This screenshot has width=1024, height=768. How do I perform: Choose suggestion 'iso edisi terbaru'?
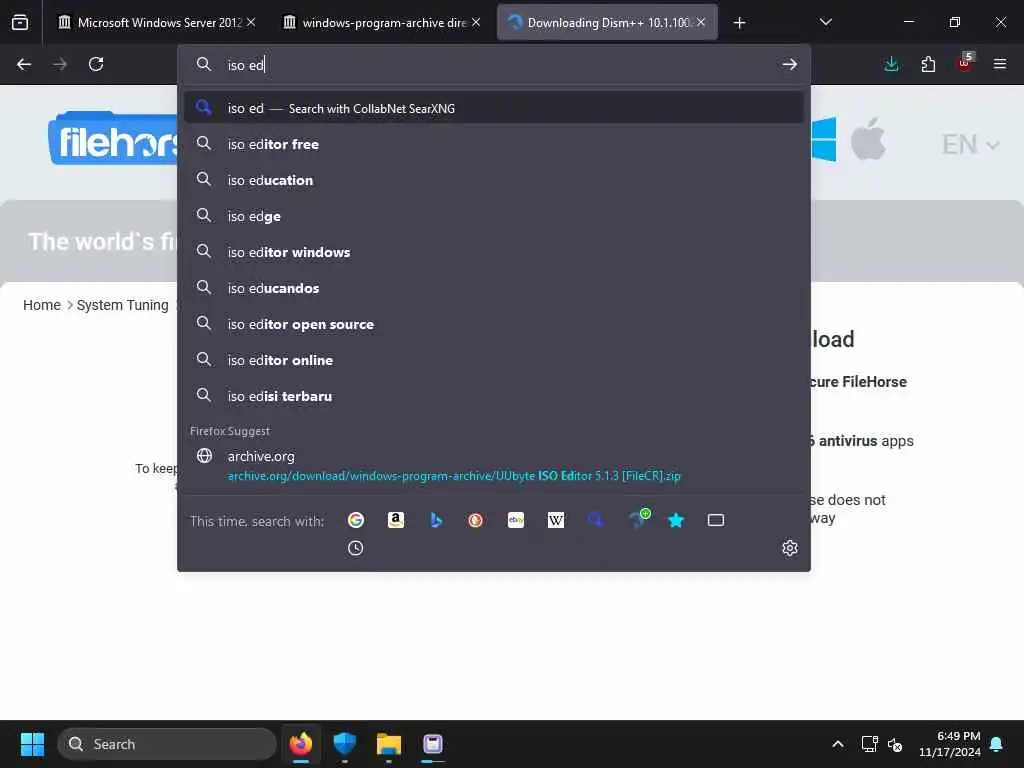click(494, 396)
